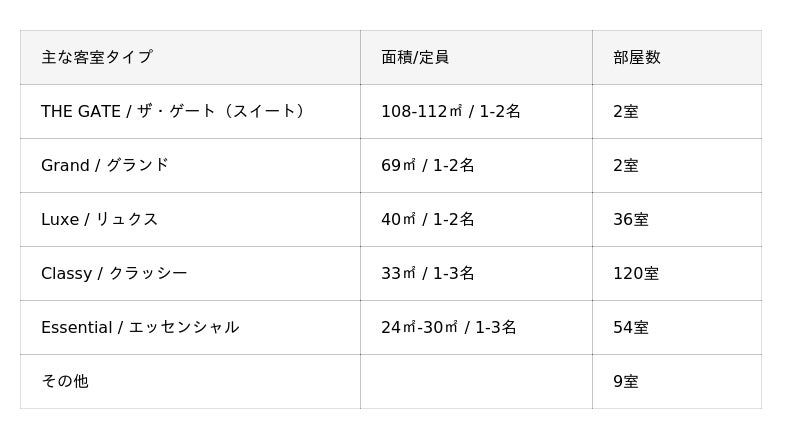Viewport: 800px width, 439px height.
Task: Select the その他 row label
Action: [x=65, y=382]
